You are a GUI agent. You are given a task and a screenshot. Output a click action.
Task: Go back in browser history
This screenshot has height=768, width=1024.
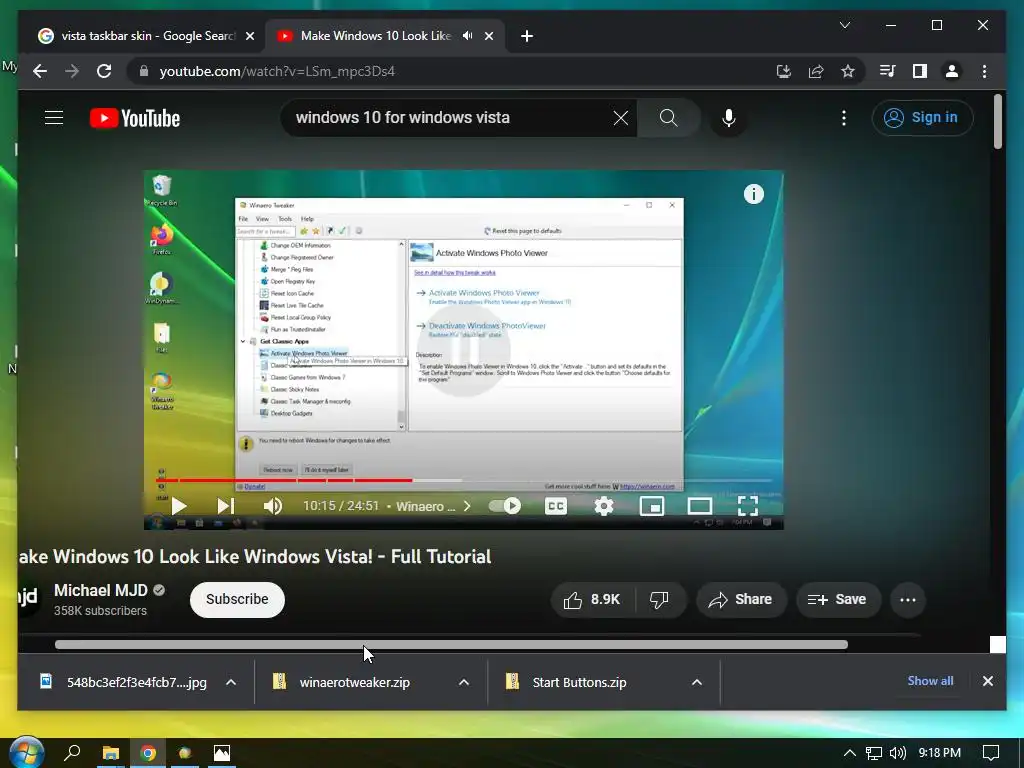coord(40,71)
